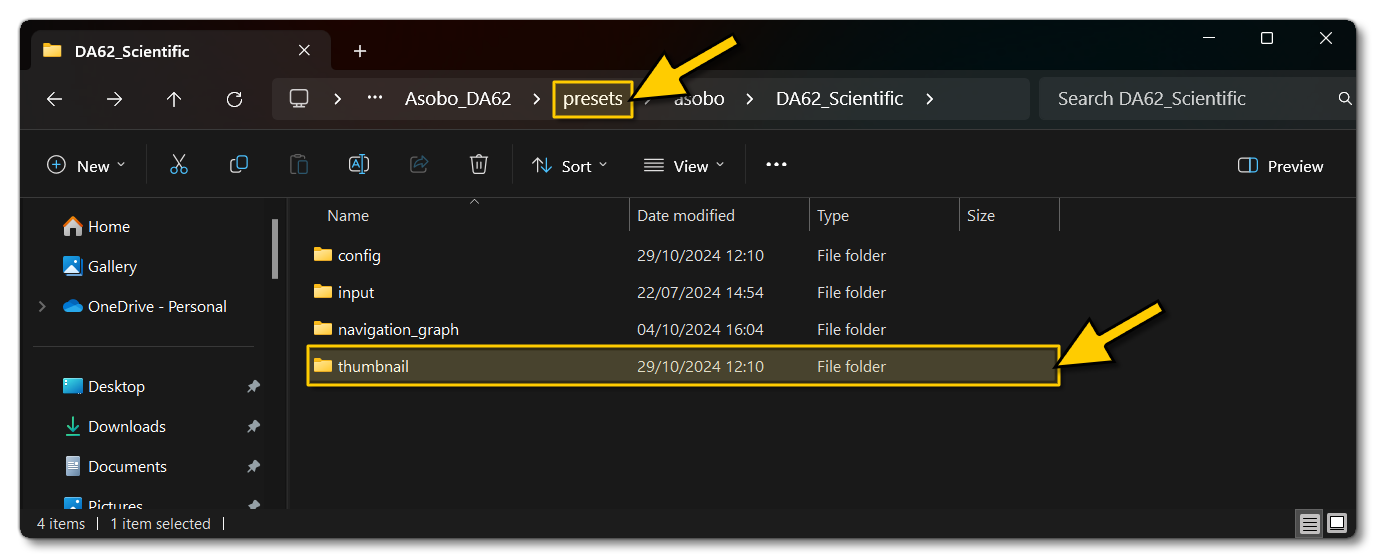Switch to details view layout icon

1309,523
